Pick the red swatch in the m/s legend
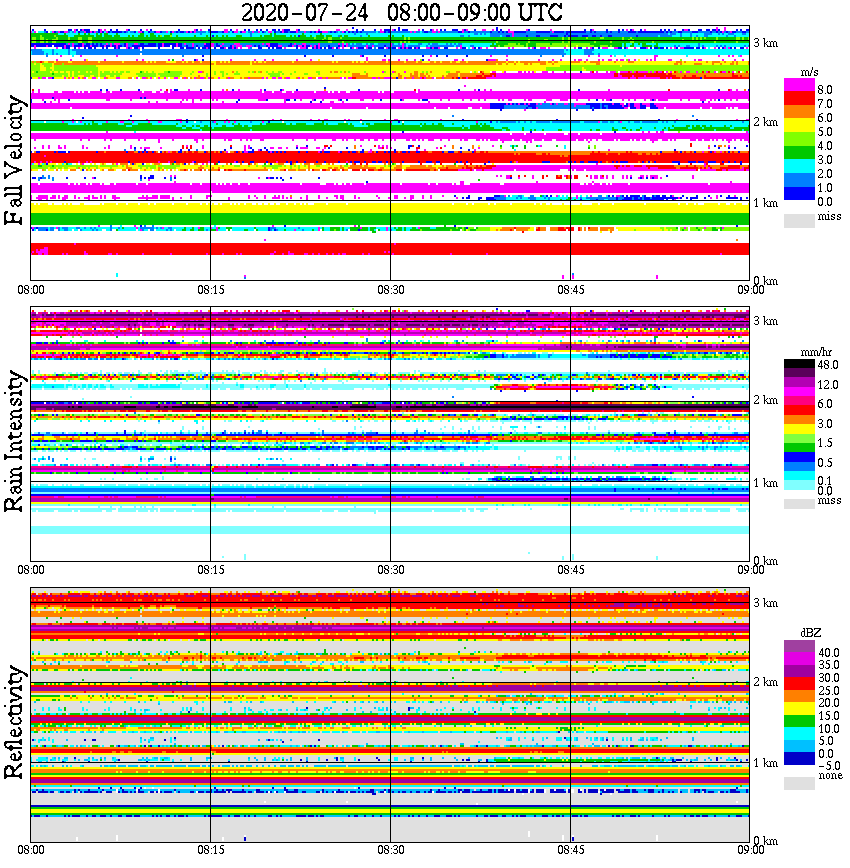This screenshot has width=850, height=868. (x=799, y=99)
